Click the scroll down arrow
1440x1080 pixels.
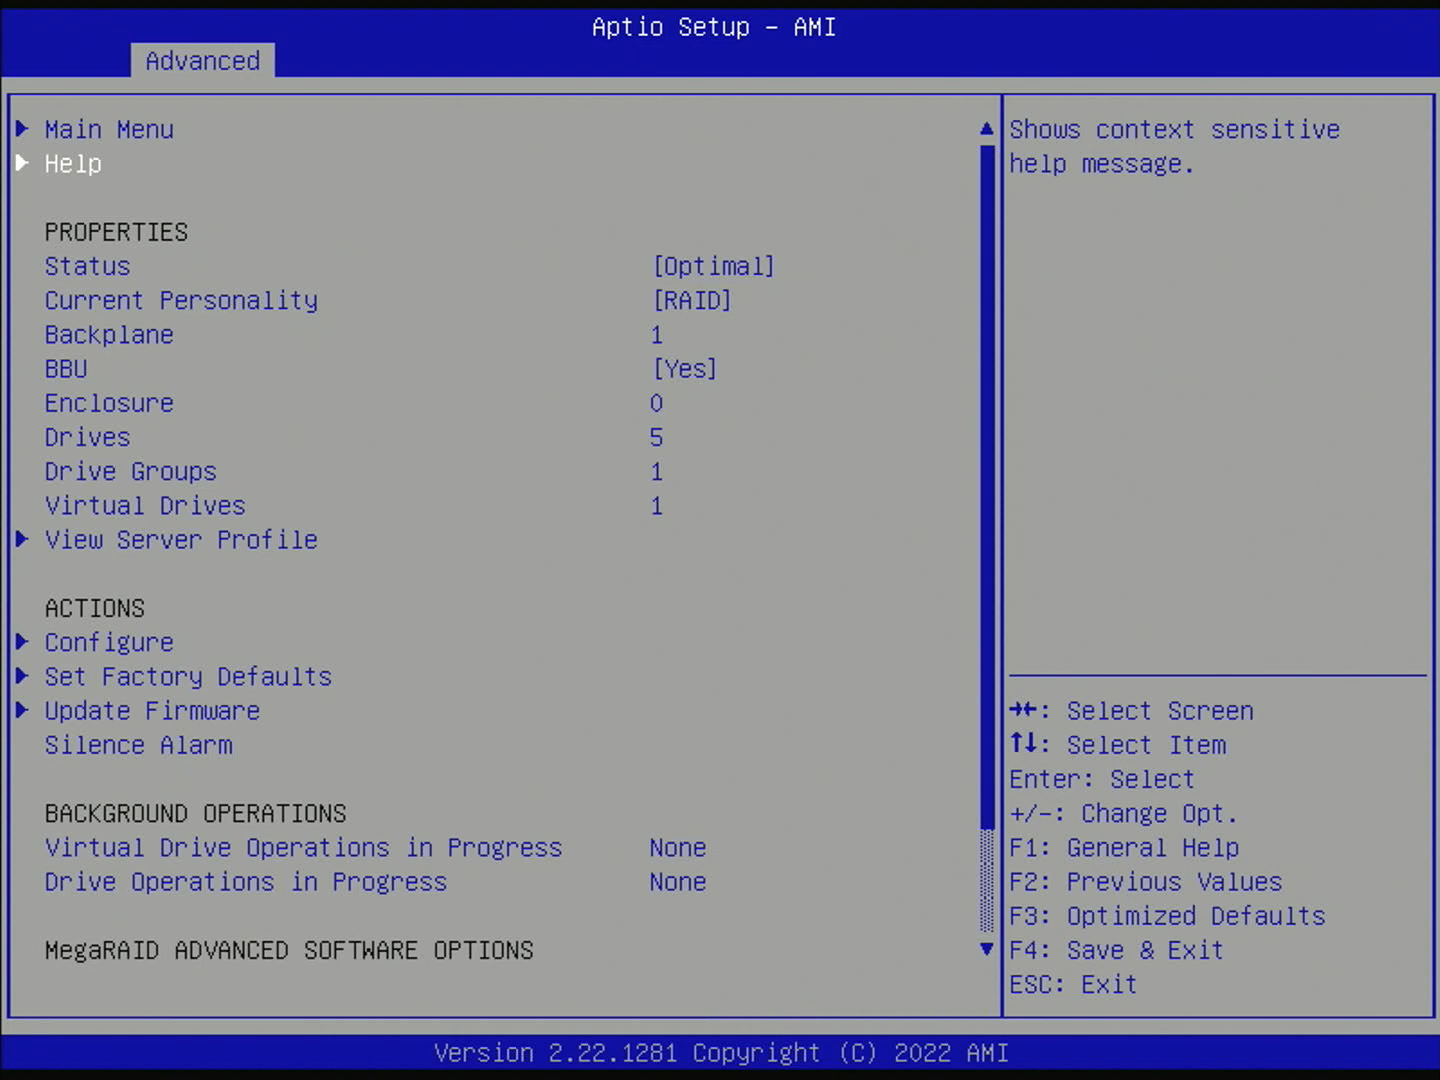pos(987,949)
